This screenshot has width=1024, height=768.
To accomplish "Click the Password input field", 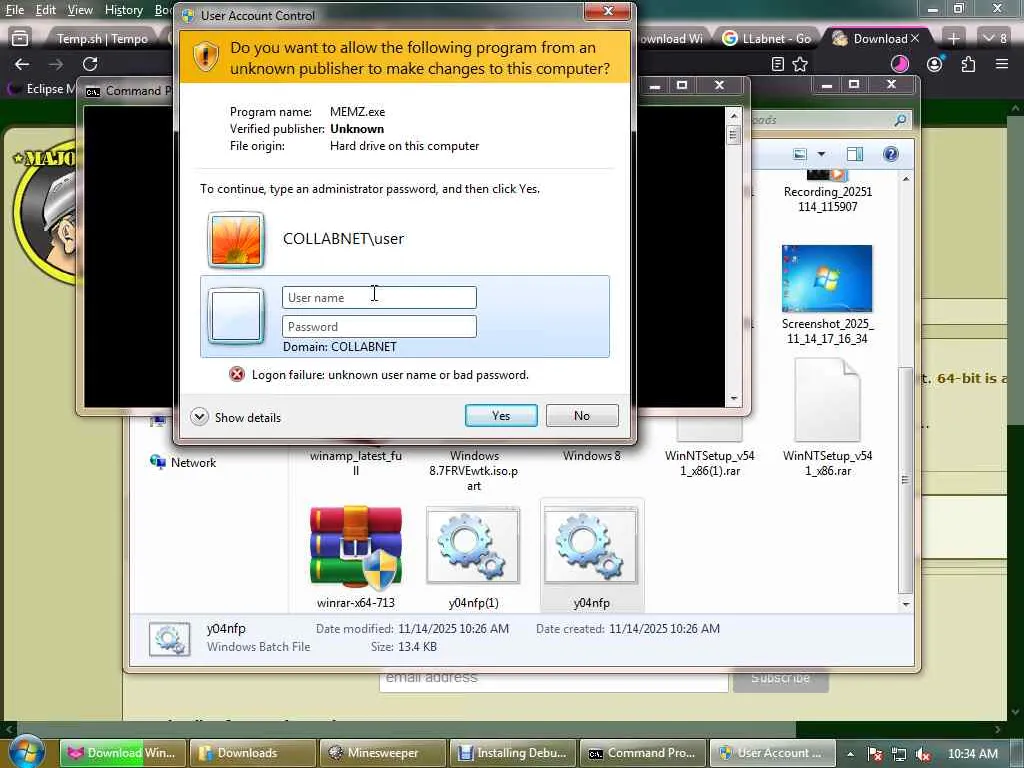I will [379, 327].
